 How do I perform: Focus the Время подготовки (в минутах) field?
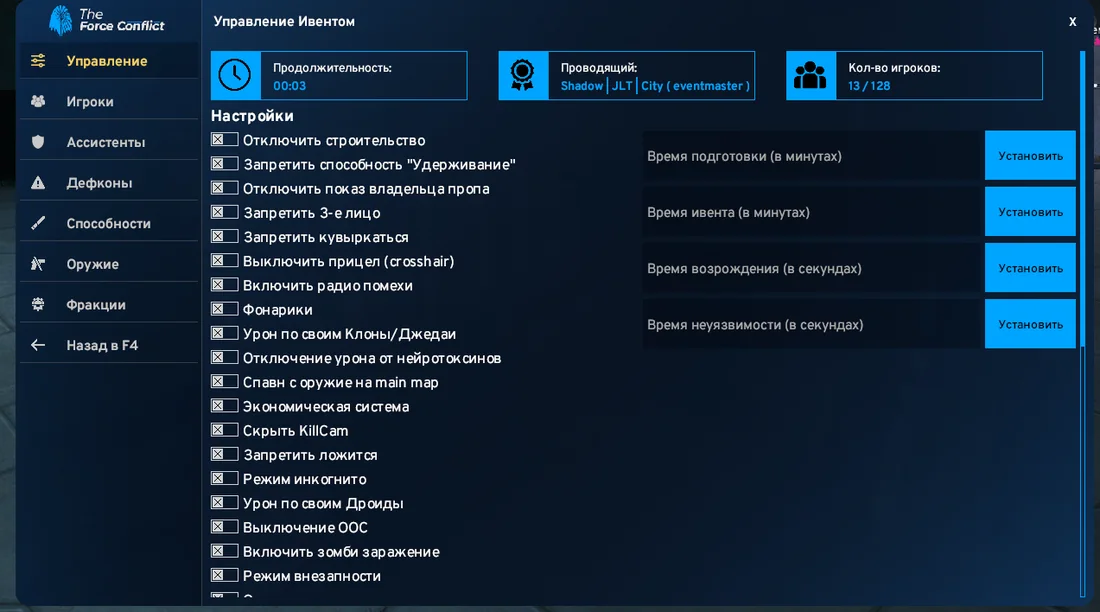click(812, 155)
